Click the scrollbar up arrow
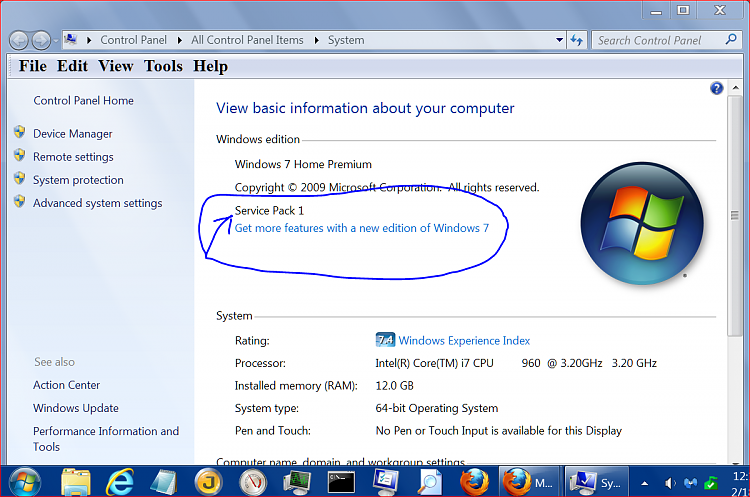Viewport: 750px width, 497px height. (735, 88)
